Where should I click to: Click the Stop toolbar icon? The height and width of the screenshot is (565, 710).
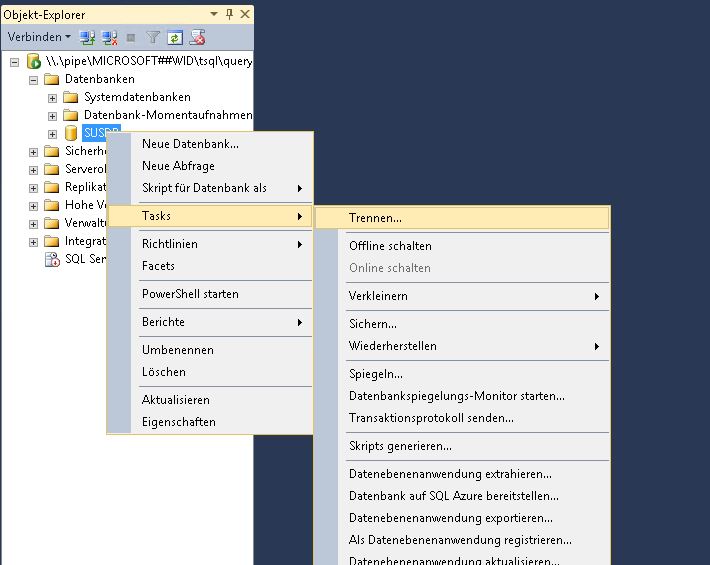click(x=131, y=38)
